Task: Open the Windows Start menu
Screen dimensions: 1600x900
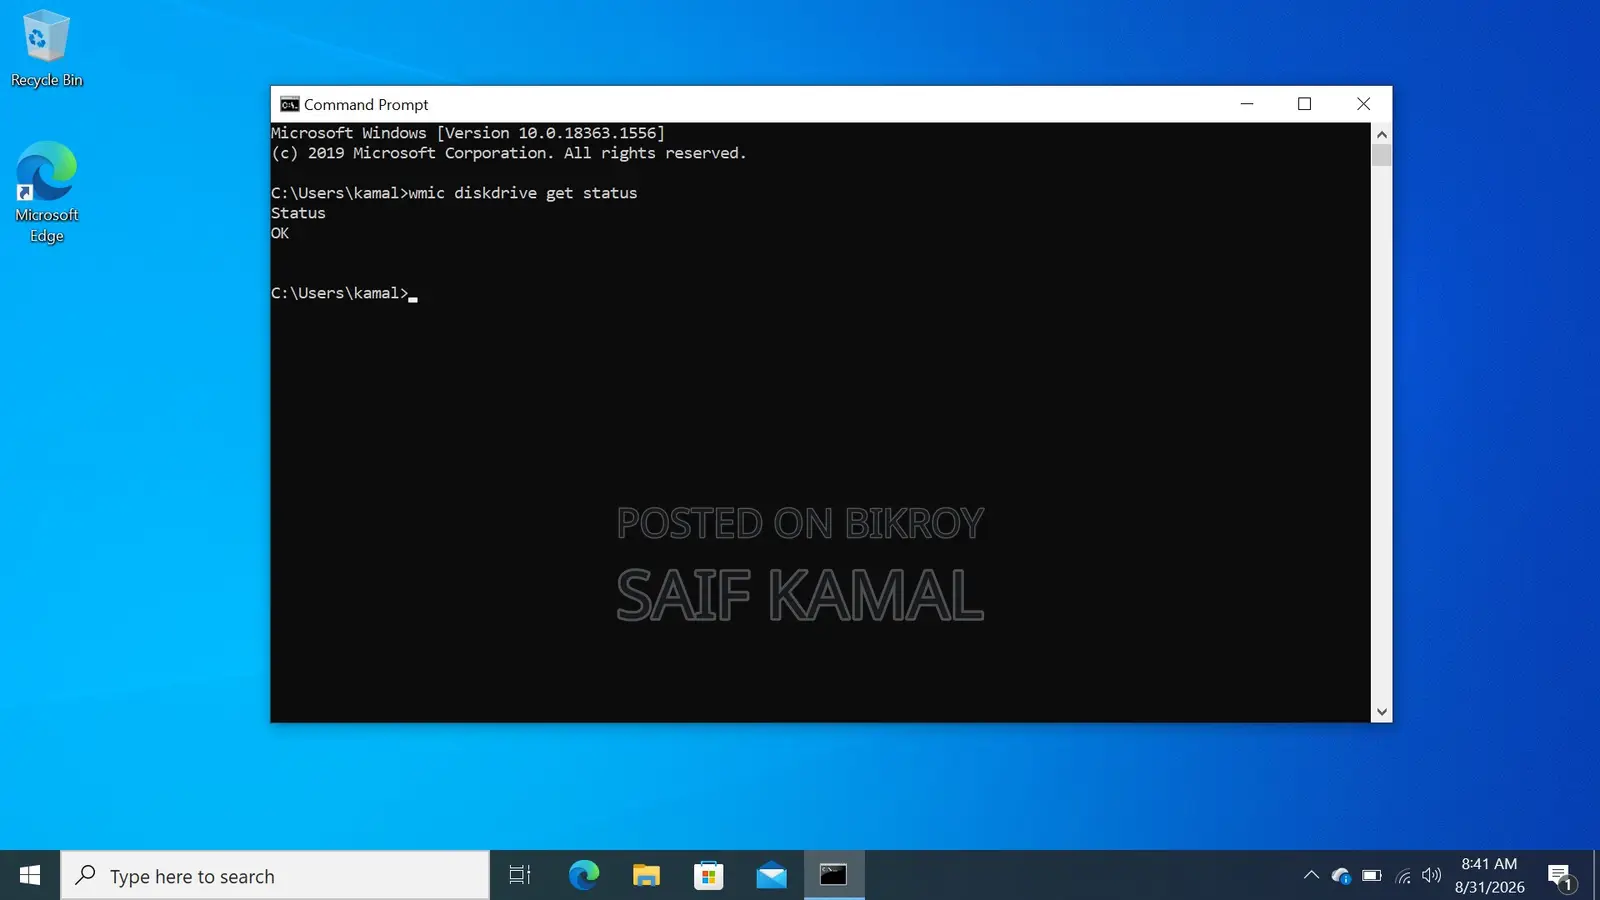Action: pos(30,875)
